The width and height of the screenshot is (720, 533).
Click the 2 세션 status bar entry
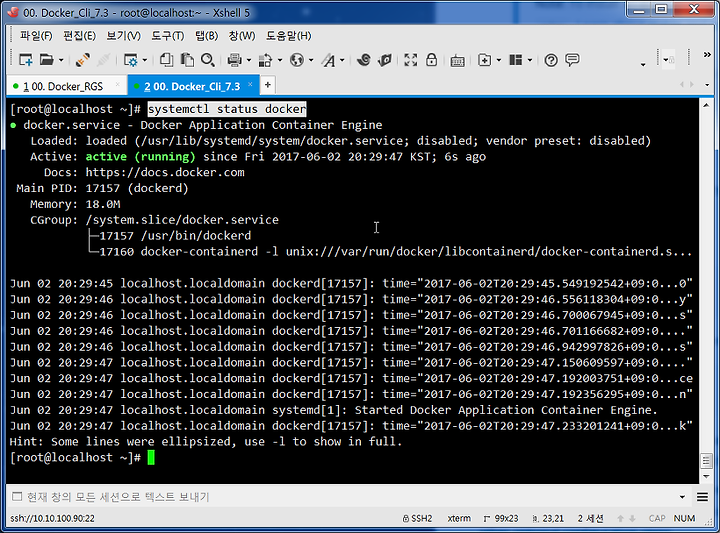coord(591,518)
